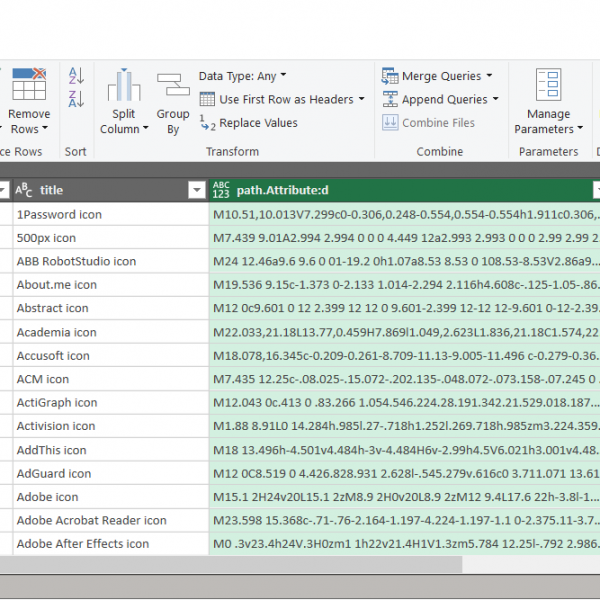600x600 pixels.
Task: Click the Merge Queries icon
Action: pos(390,76)
